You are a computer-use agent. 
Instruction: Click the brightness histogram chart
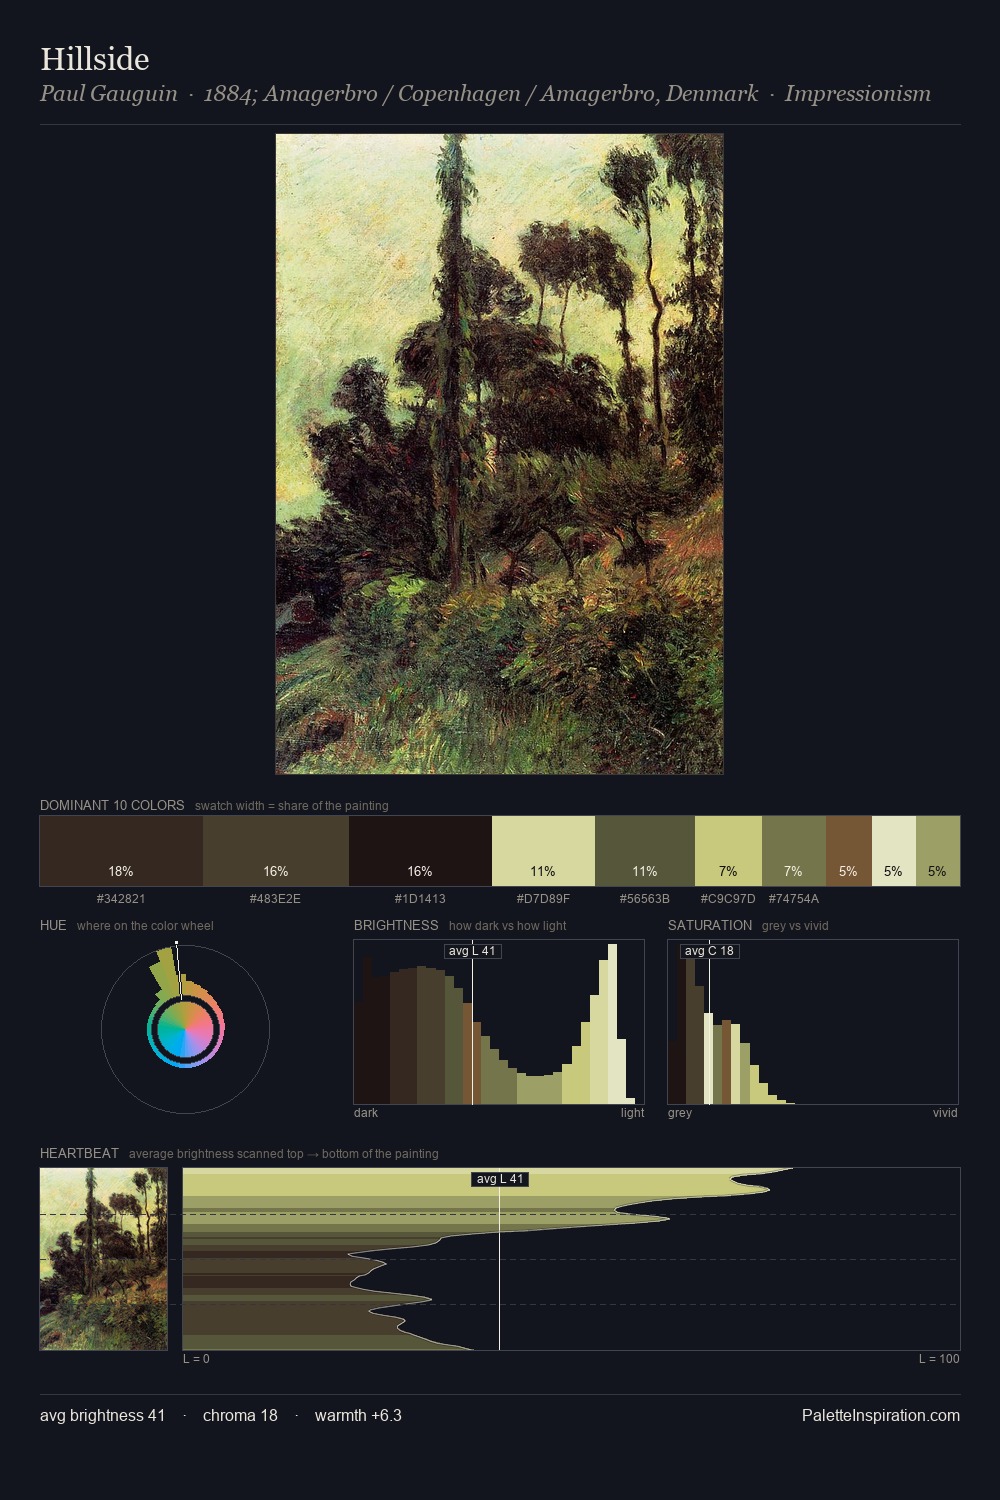[499, 1022]
